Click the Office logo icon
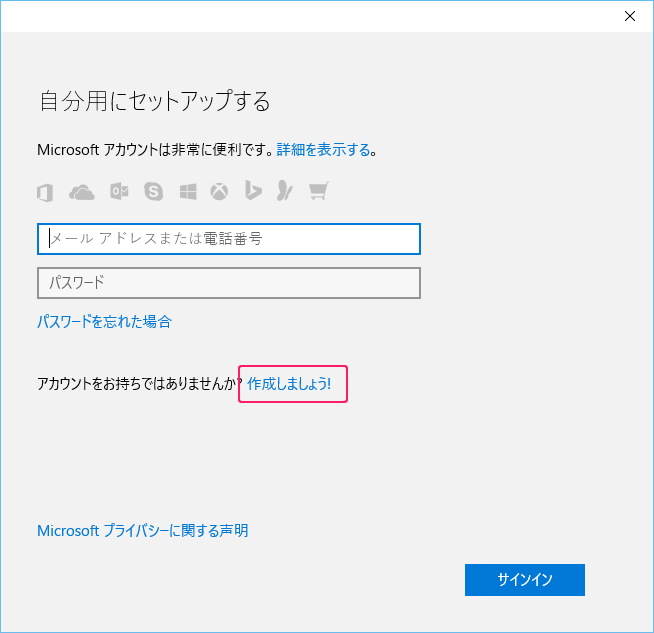654x633 pixels. pyautogui.click(x=45, y=193)
